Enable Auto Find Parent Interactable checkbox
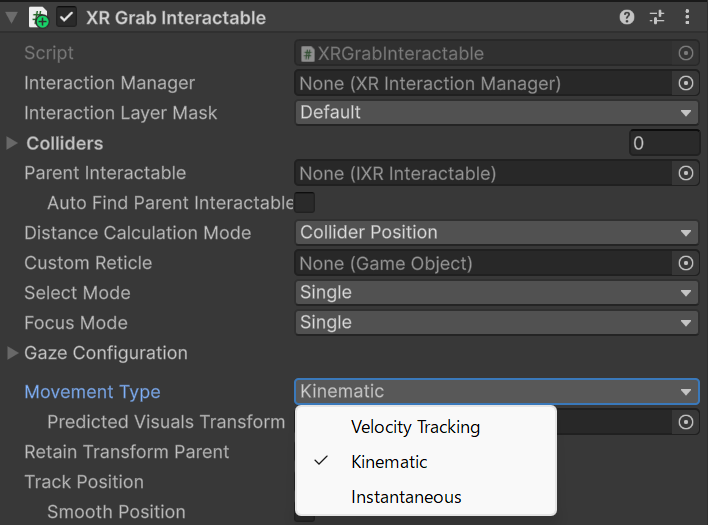Image resolution: width=708 pixels, height=525 pixels. tap(304, 203)
